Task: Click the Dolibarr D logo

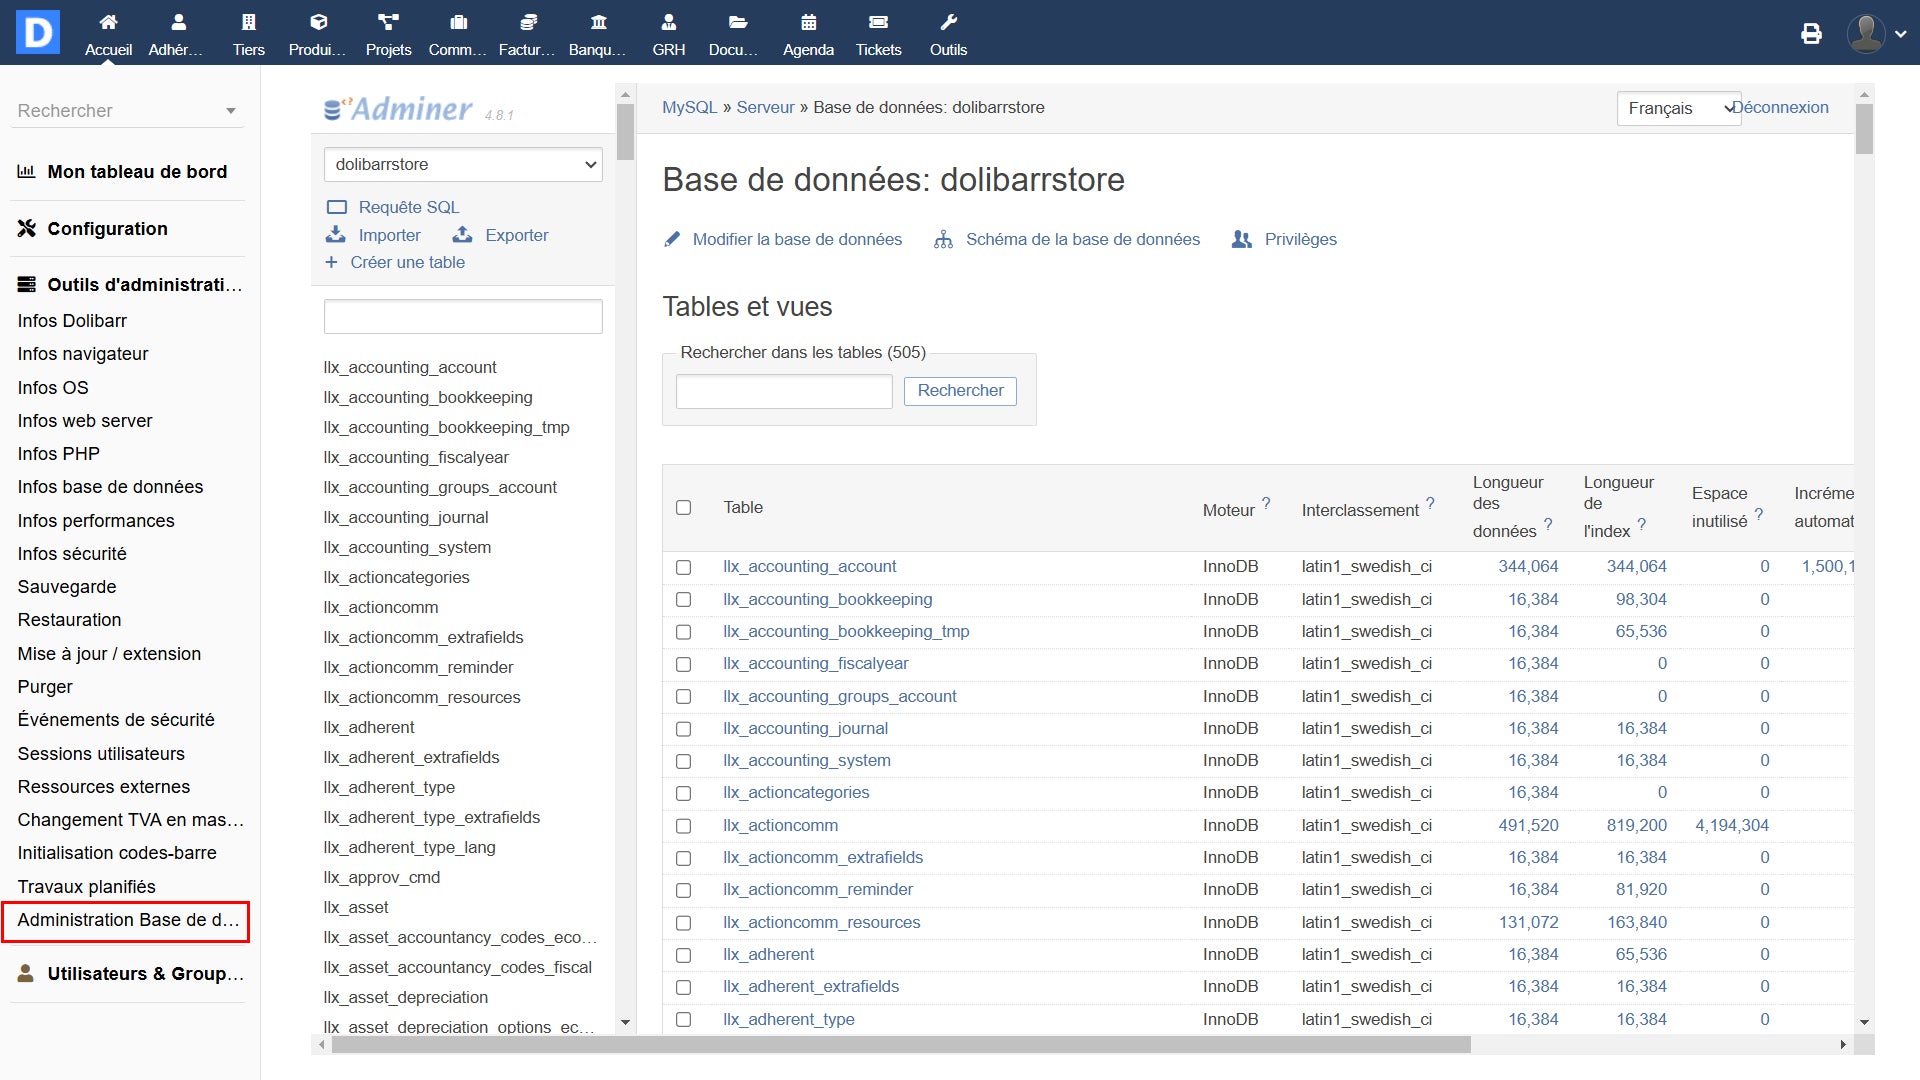Action: coord(38,33)
